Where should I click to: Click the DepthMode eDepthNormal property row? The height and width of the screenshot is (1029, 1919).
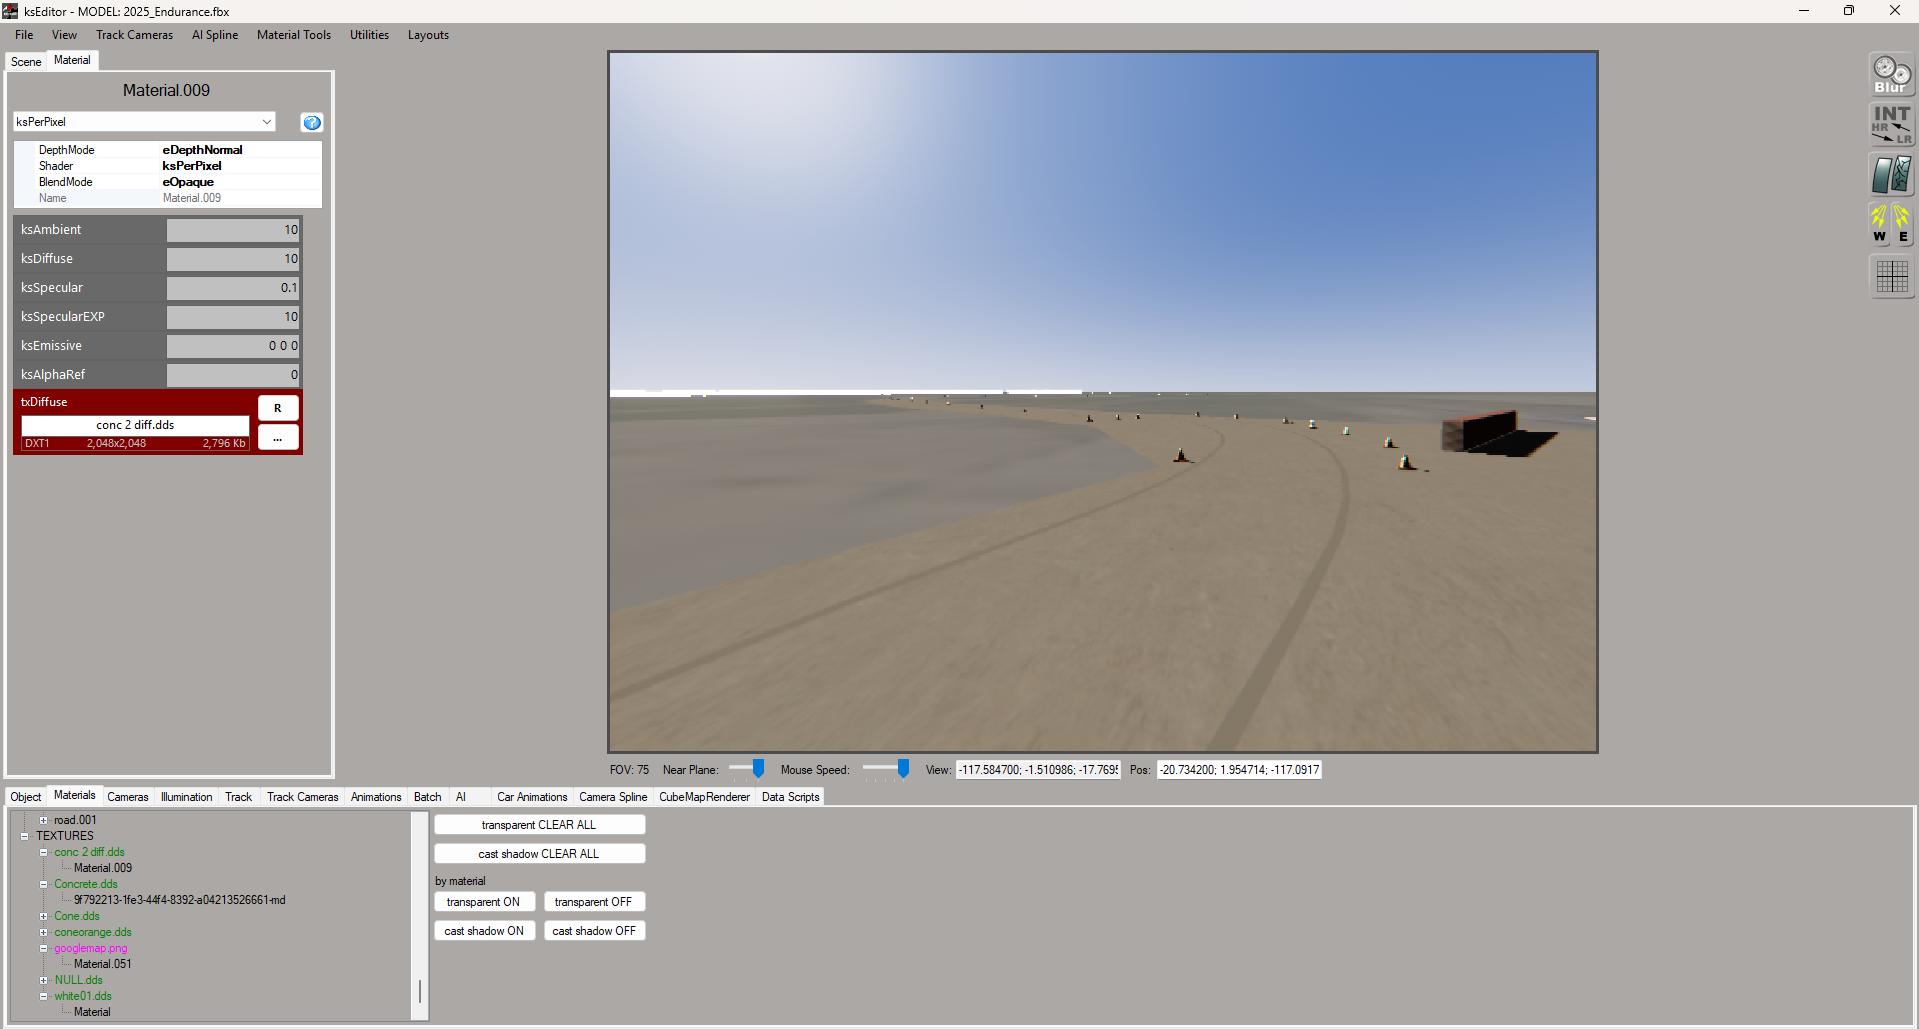tap(167, 150)
